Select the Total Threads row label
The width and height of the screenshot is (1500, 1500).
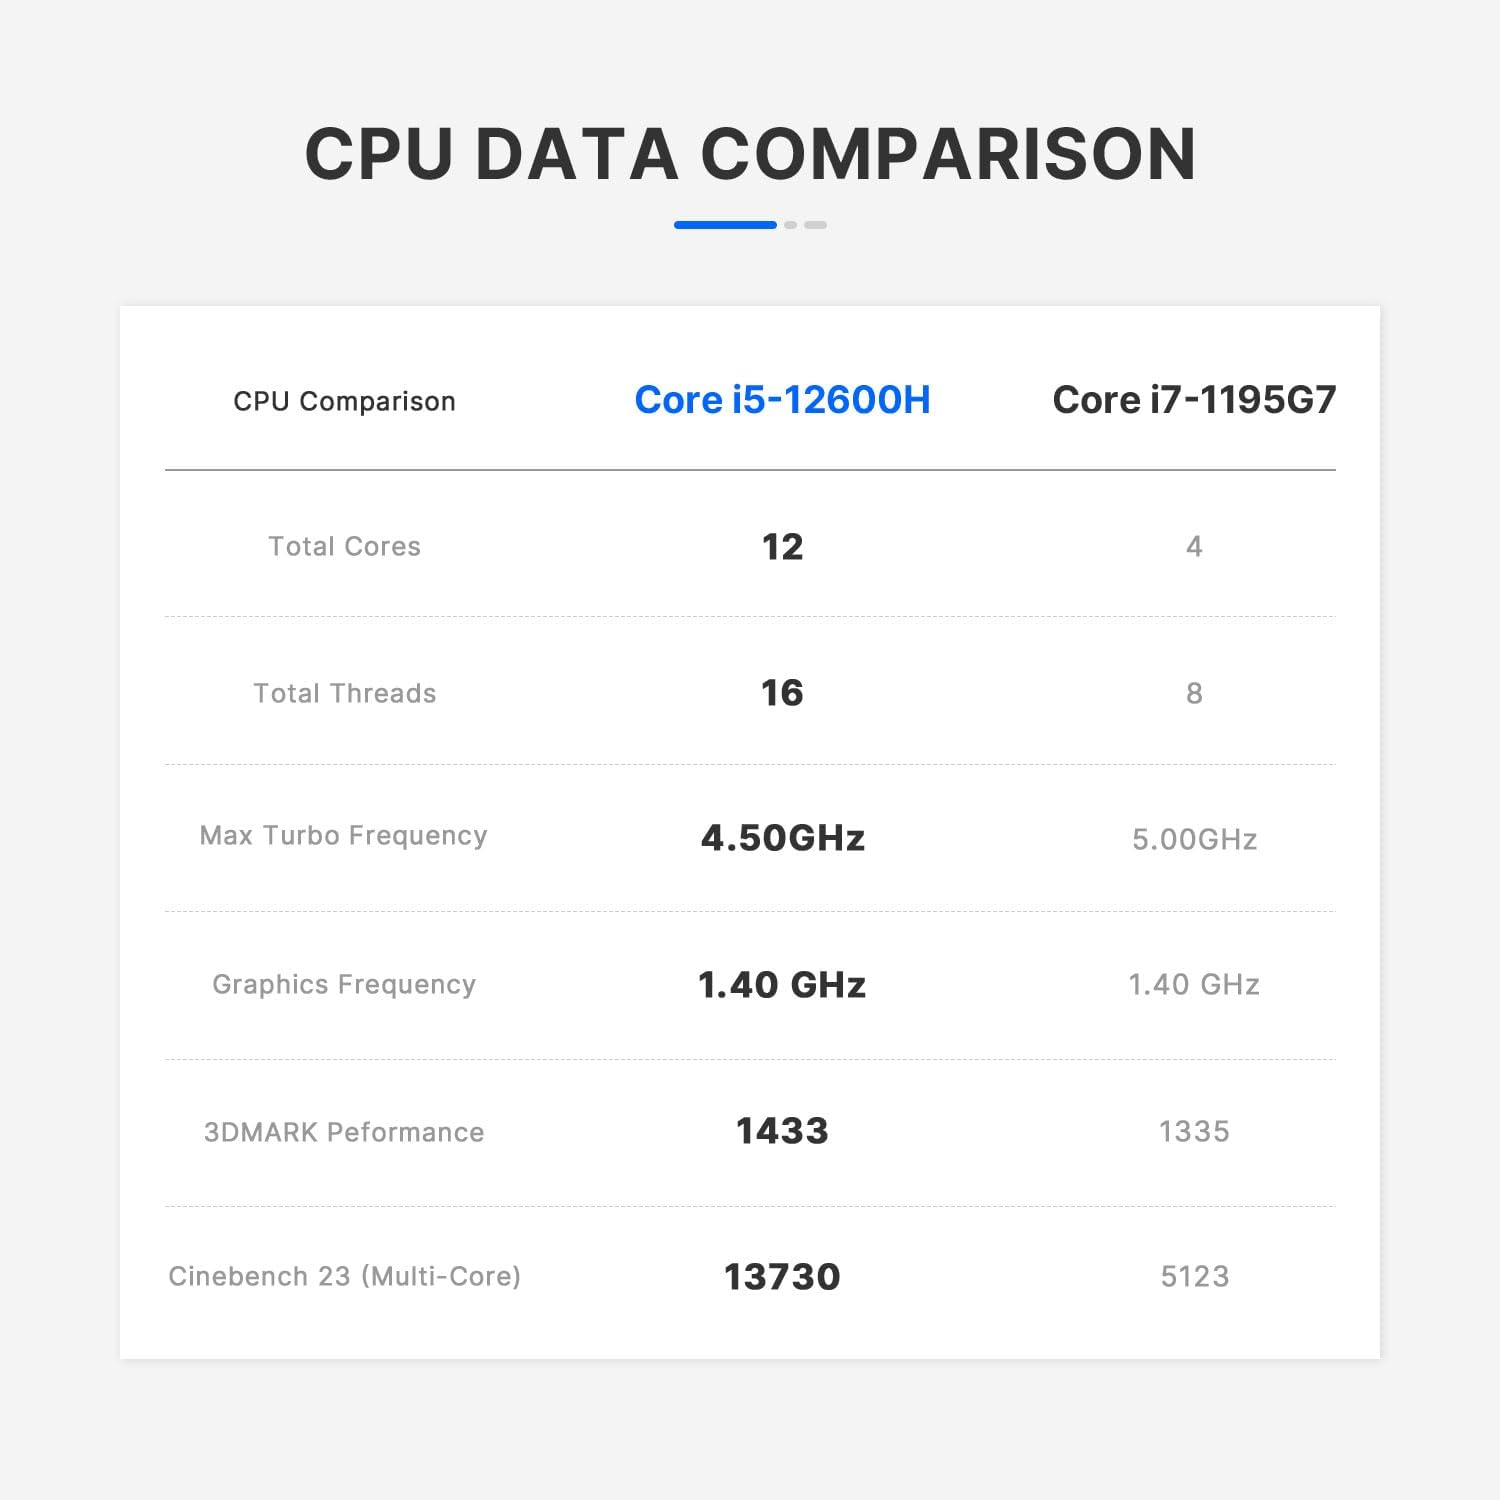pos(344,693)
